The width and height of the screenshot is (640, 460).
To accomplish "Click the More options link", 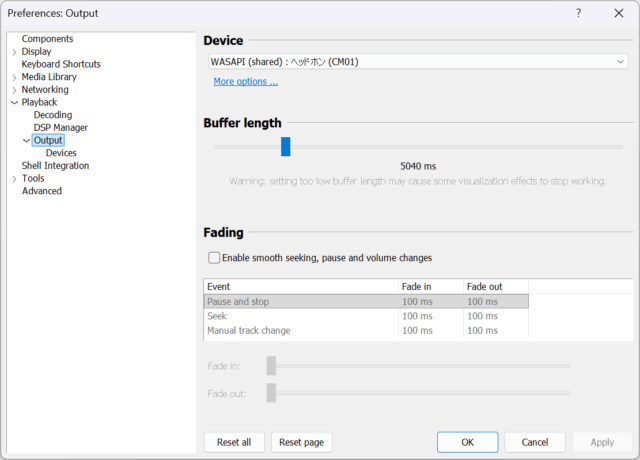I will coord(245,82).
